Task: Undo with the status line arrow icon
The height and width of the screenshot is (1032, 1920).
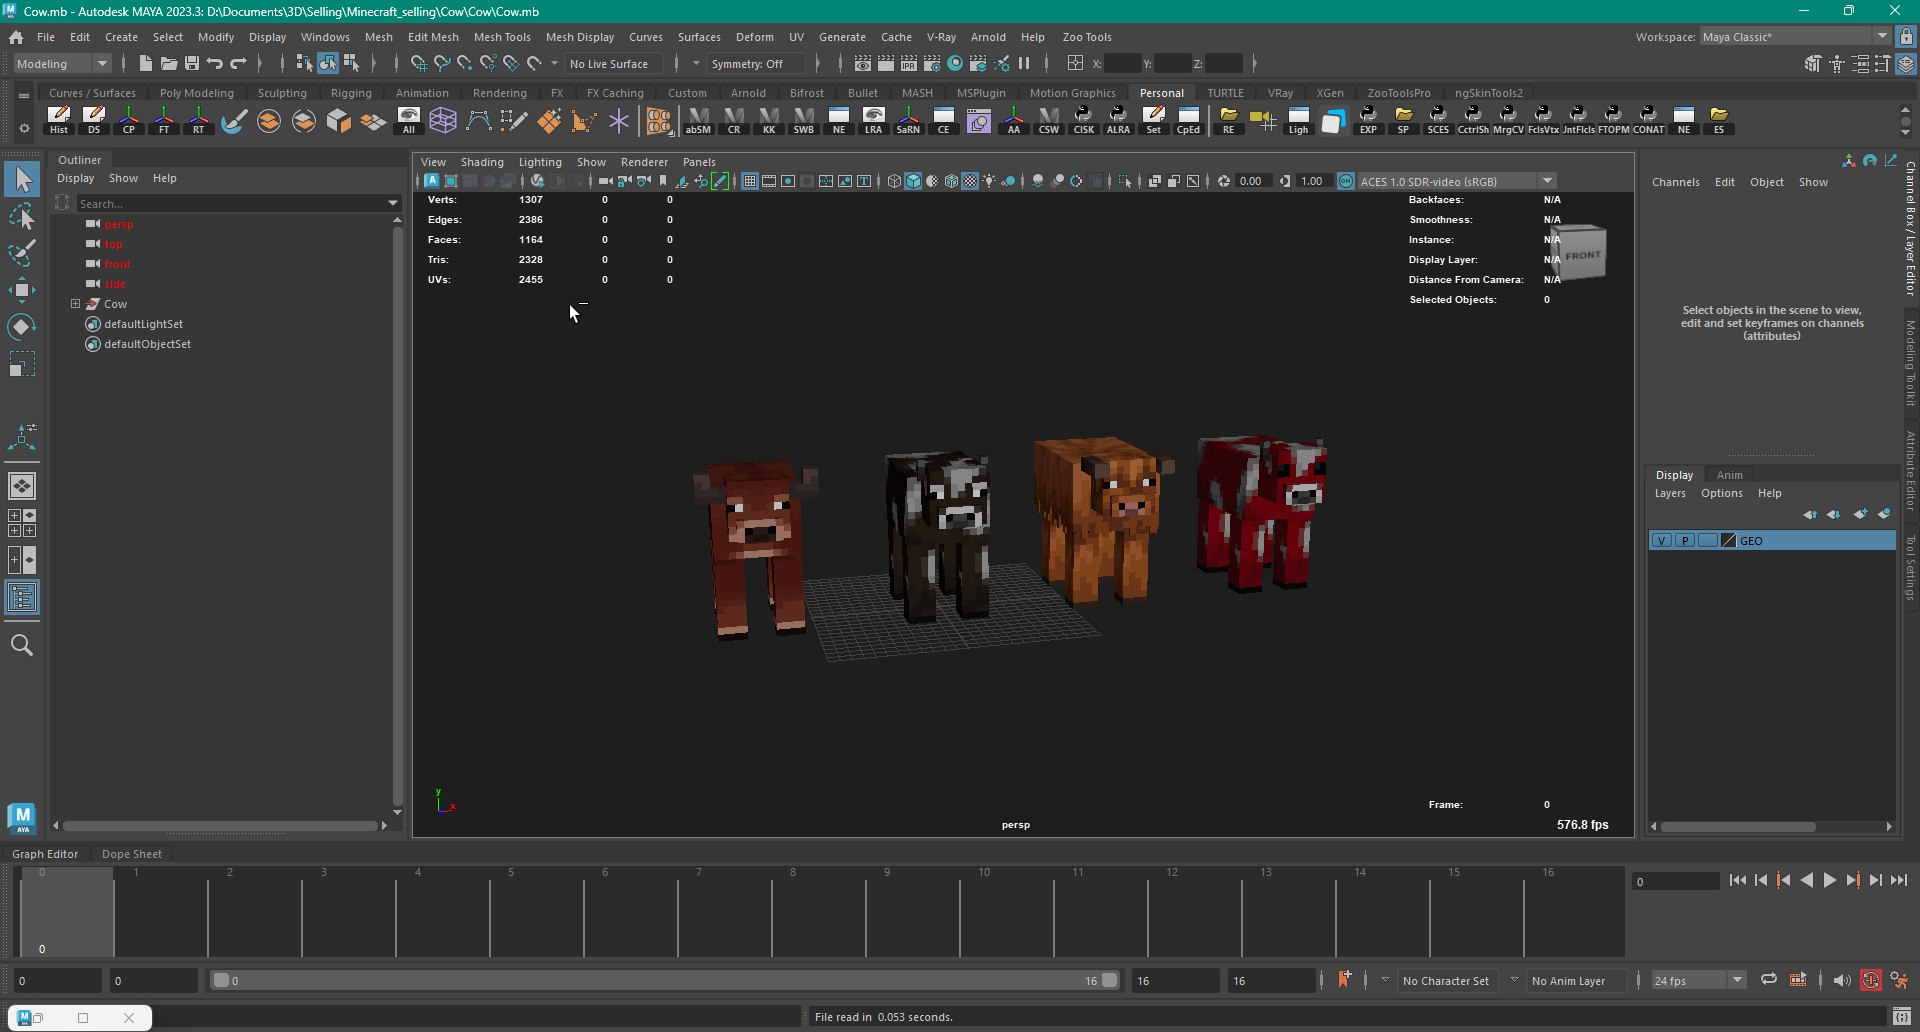Action: (215, 63)
